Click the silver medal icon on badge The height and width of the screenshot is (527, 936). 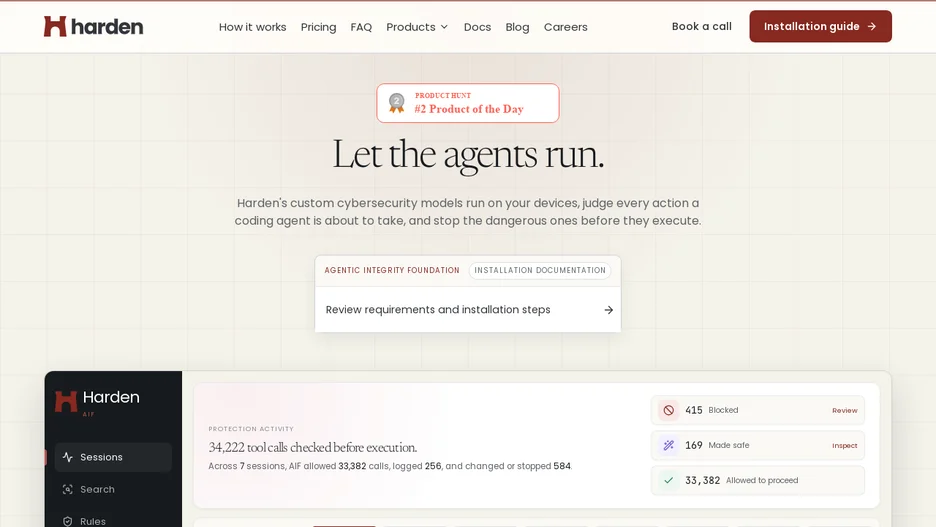point(396,103)
